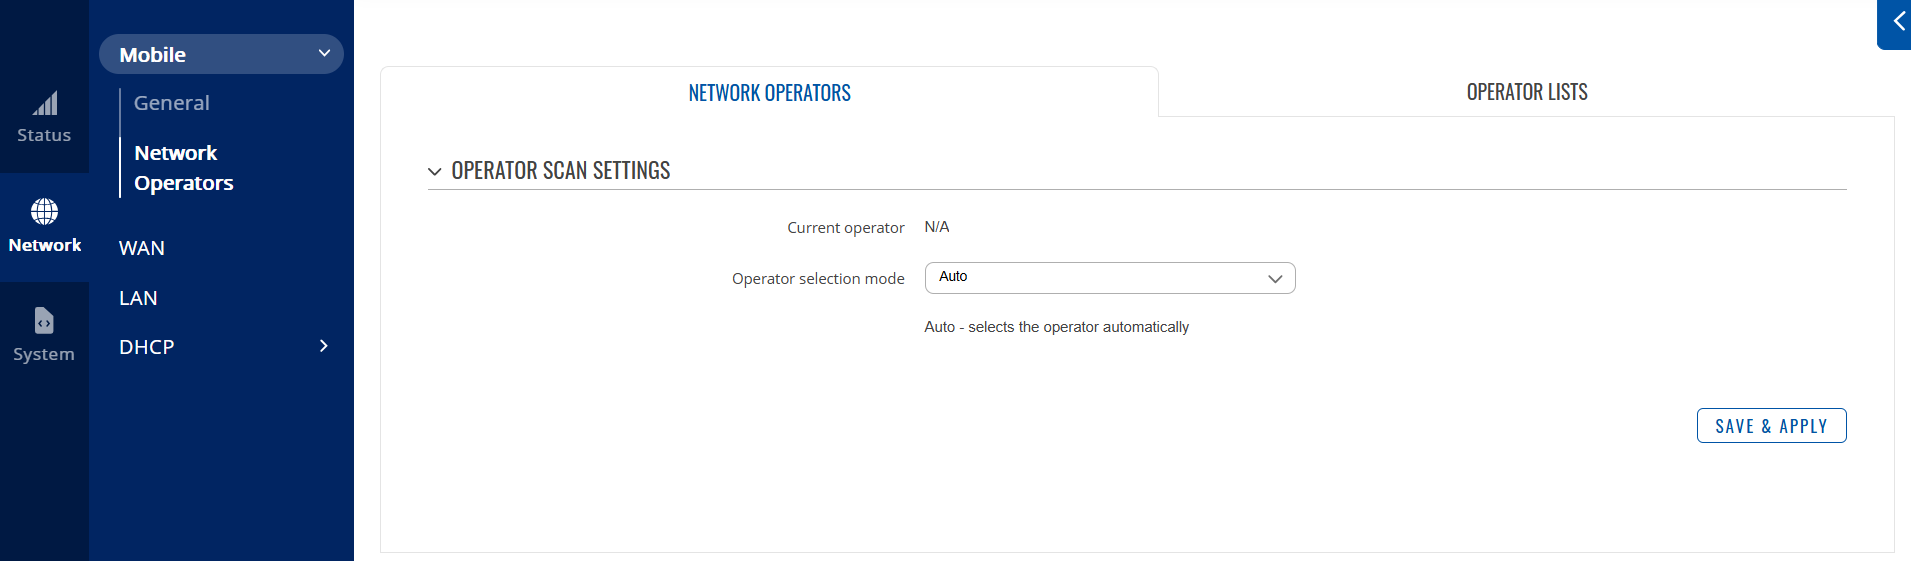Collapse the Operator Scan Settings section chevron

click(435, 172)
